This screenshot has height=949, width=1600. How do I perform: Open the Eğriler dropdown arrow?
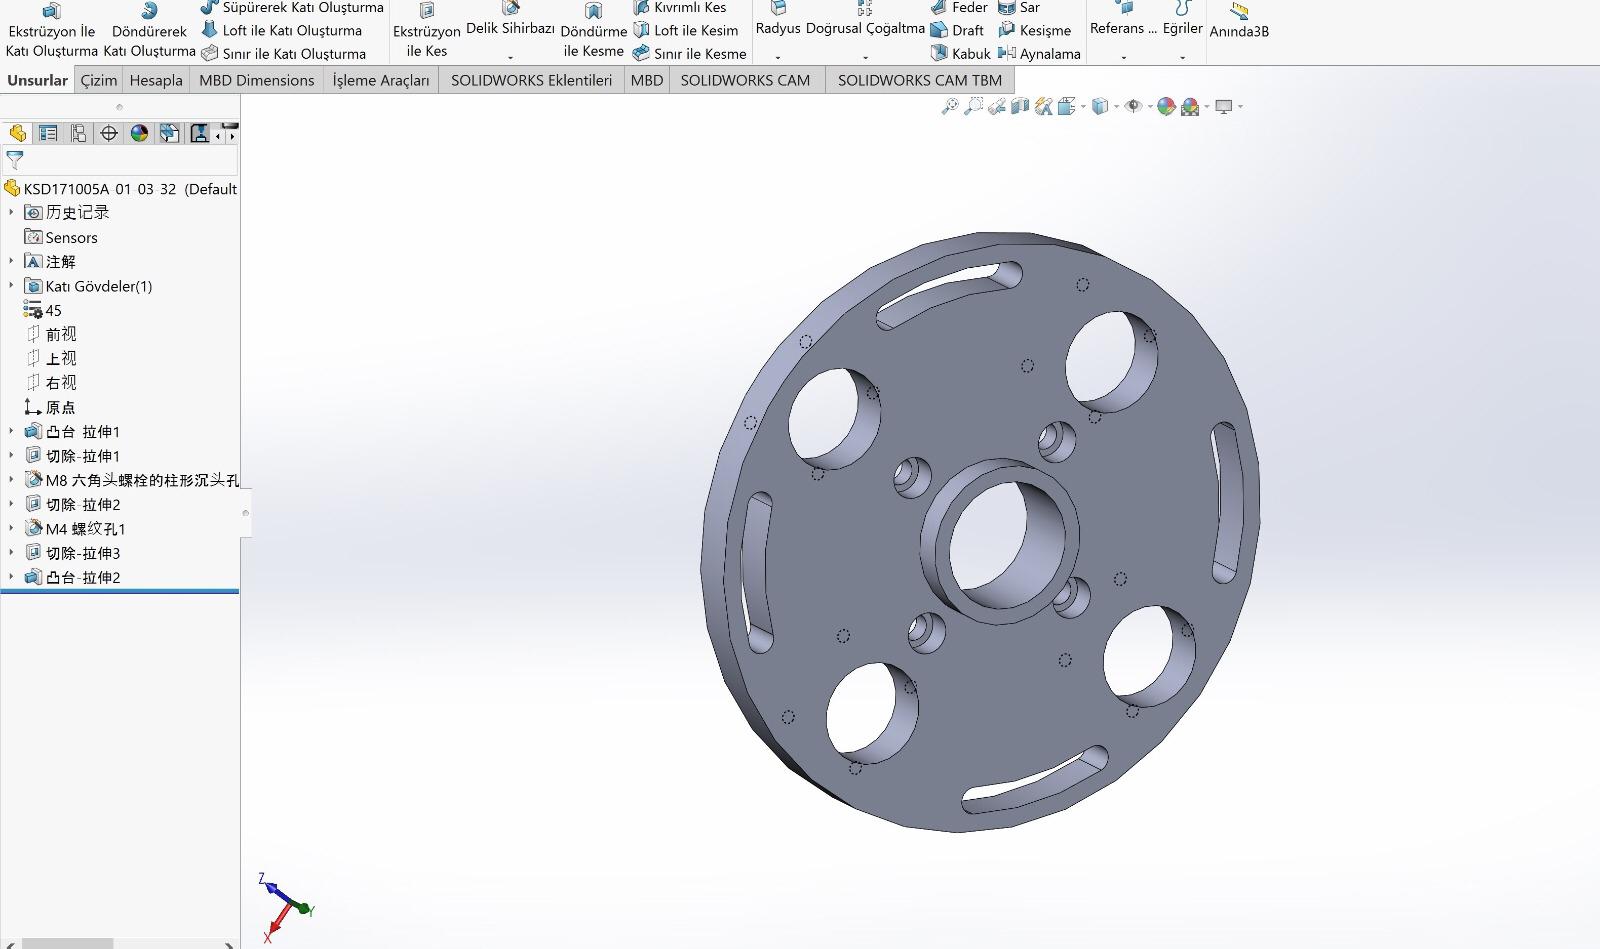click(1182, 57)
